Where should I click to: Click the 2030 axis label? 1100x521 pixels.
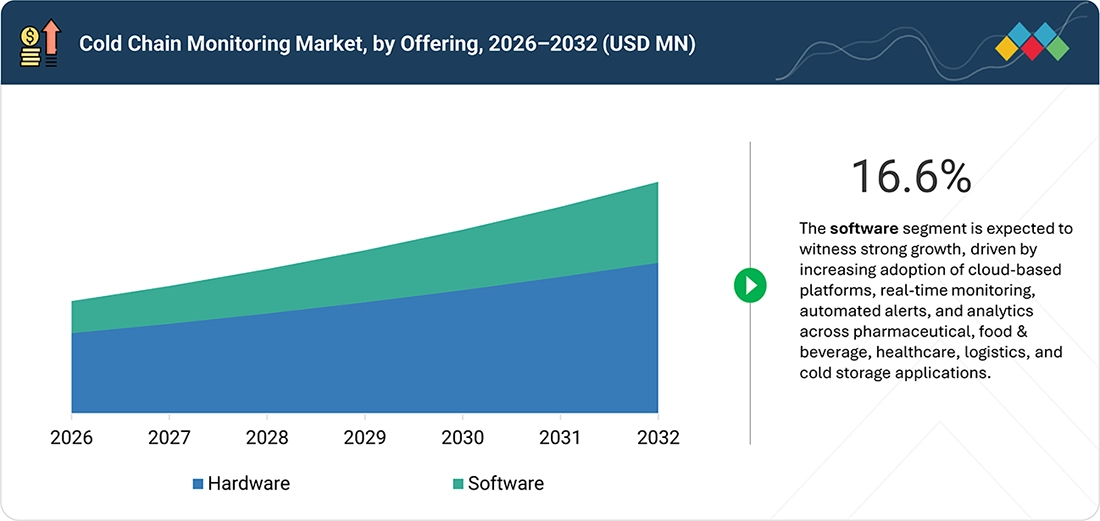point(462,438)
